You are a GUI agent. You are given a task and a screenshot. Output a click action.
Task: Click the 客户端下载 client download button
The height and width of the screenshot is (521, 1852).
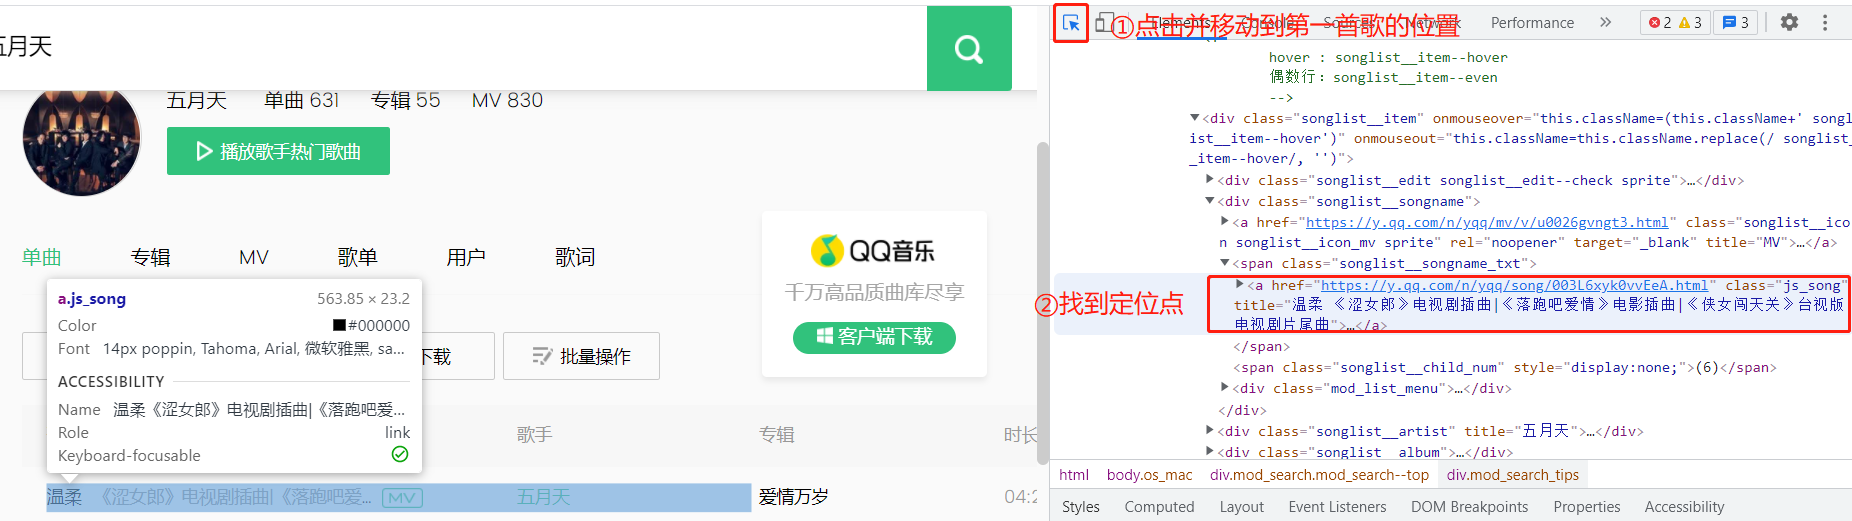coord(874,337)
